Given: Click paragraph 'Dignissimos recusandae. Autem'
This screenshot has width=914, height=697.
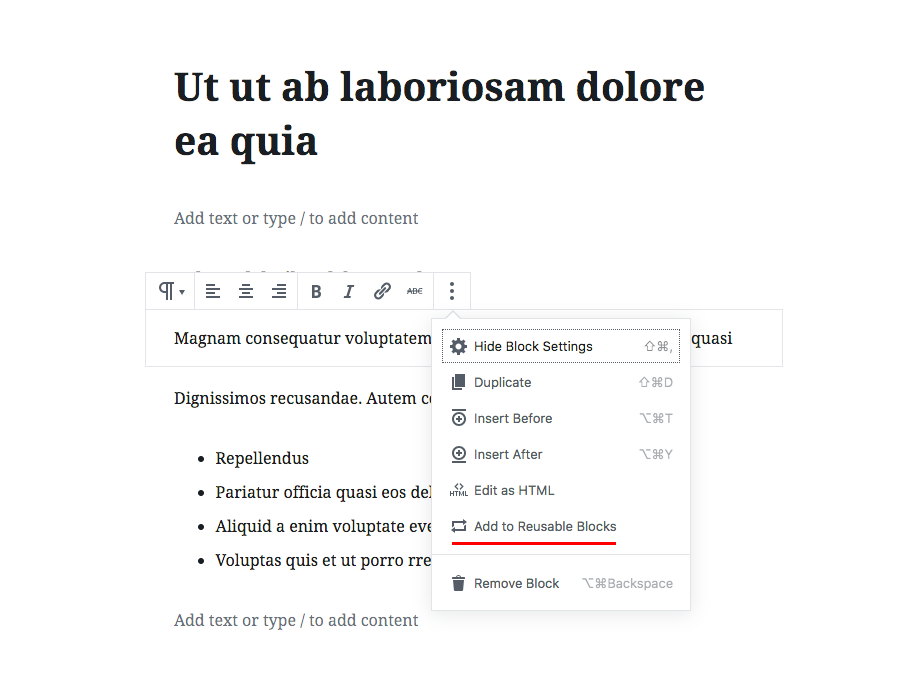Looking at the screenshot, I should [303, 399].
